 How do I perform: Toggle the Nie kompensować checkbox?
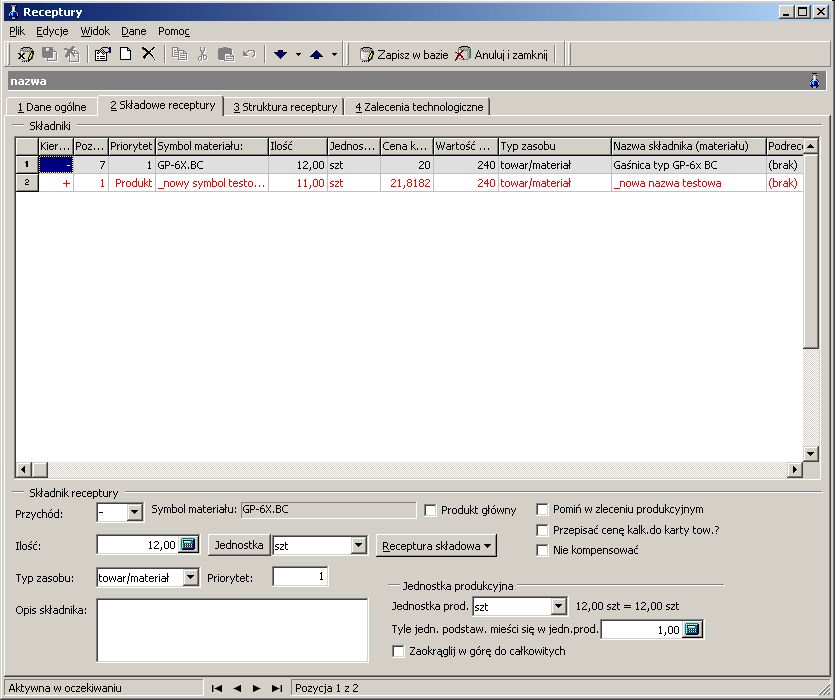click(542, 550)
